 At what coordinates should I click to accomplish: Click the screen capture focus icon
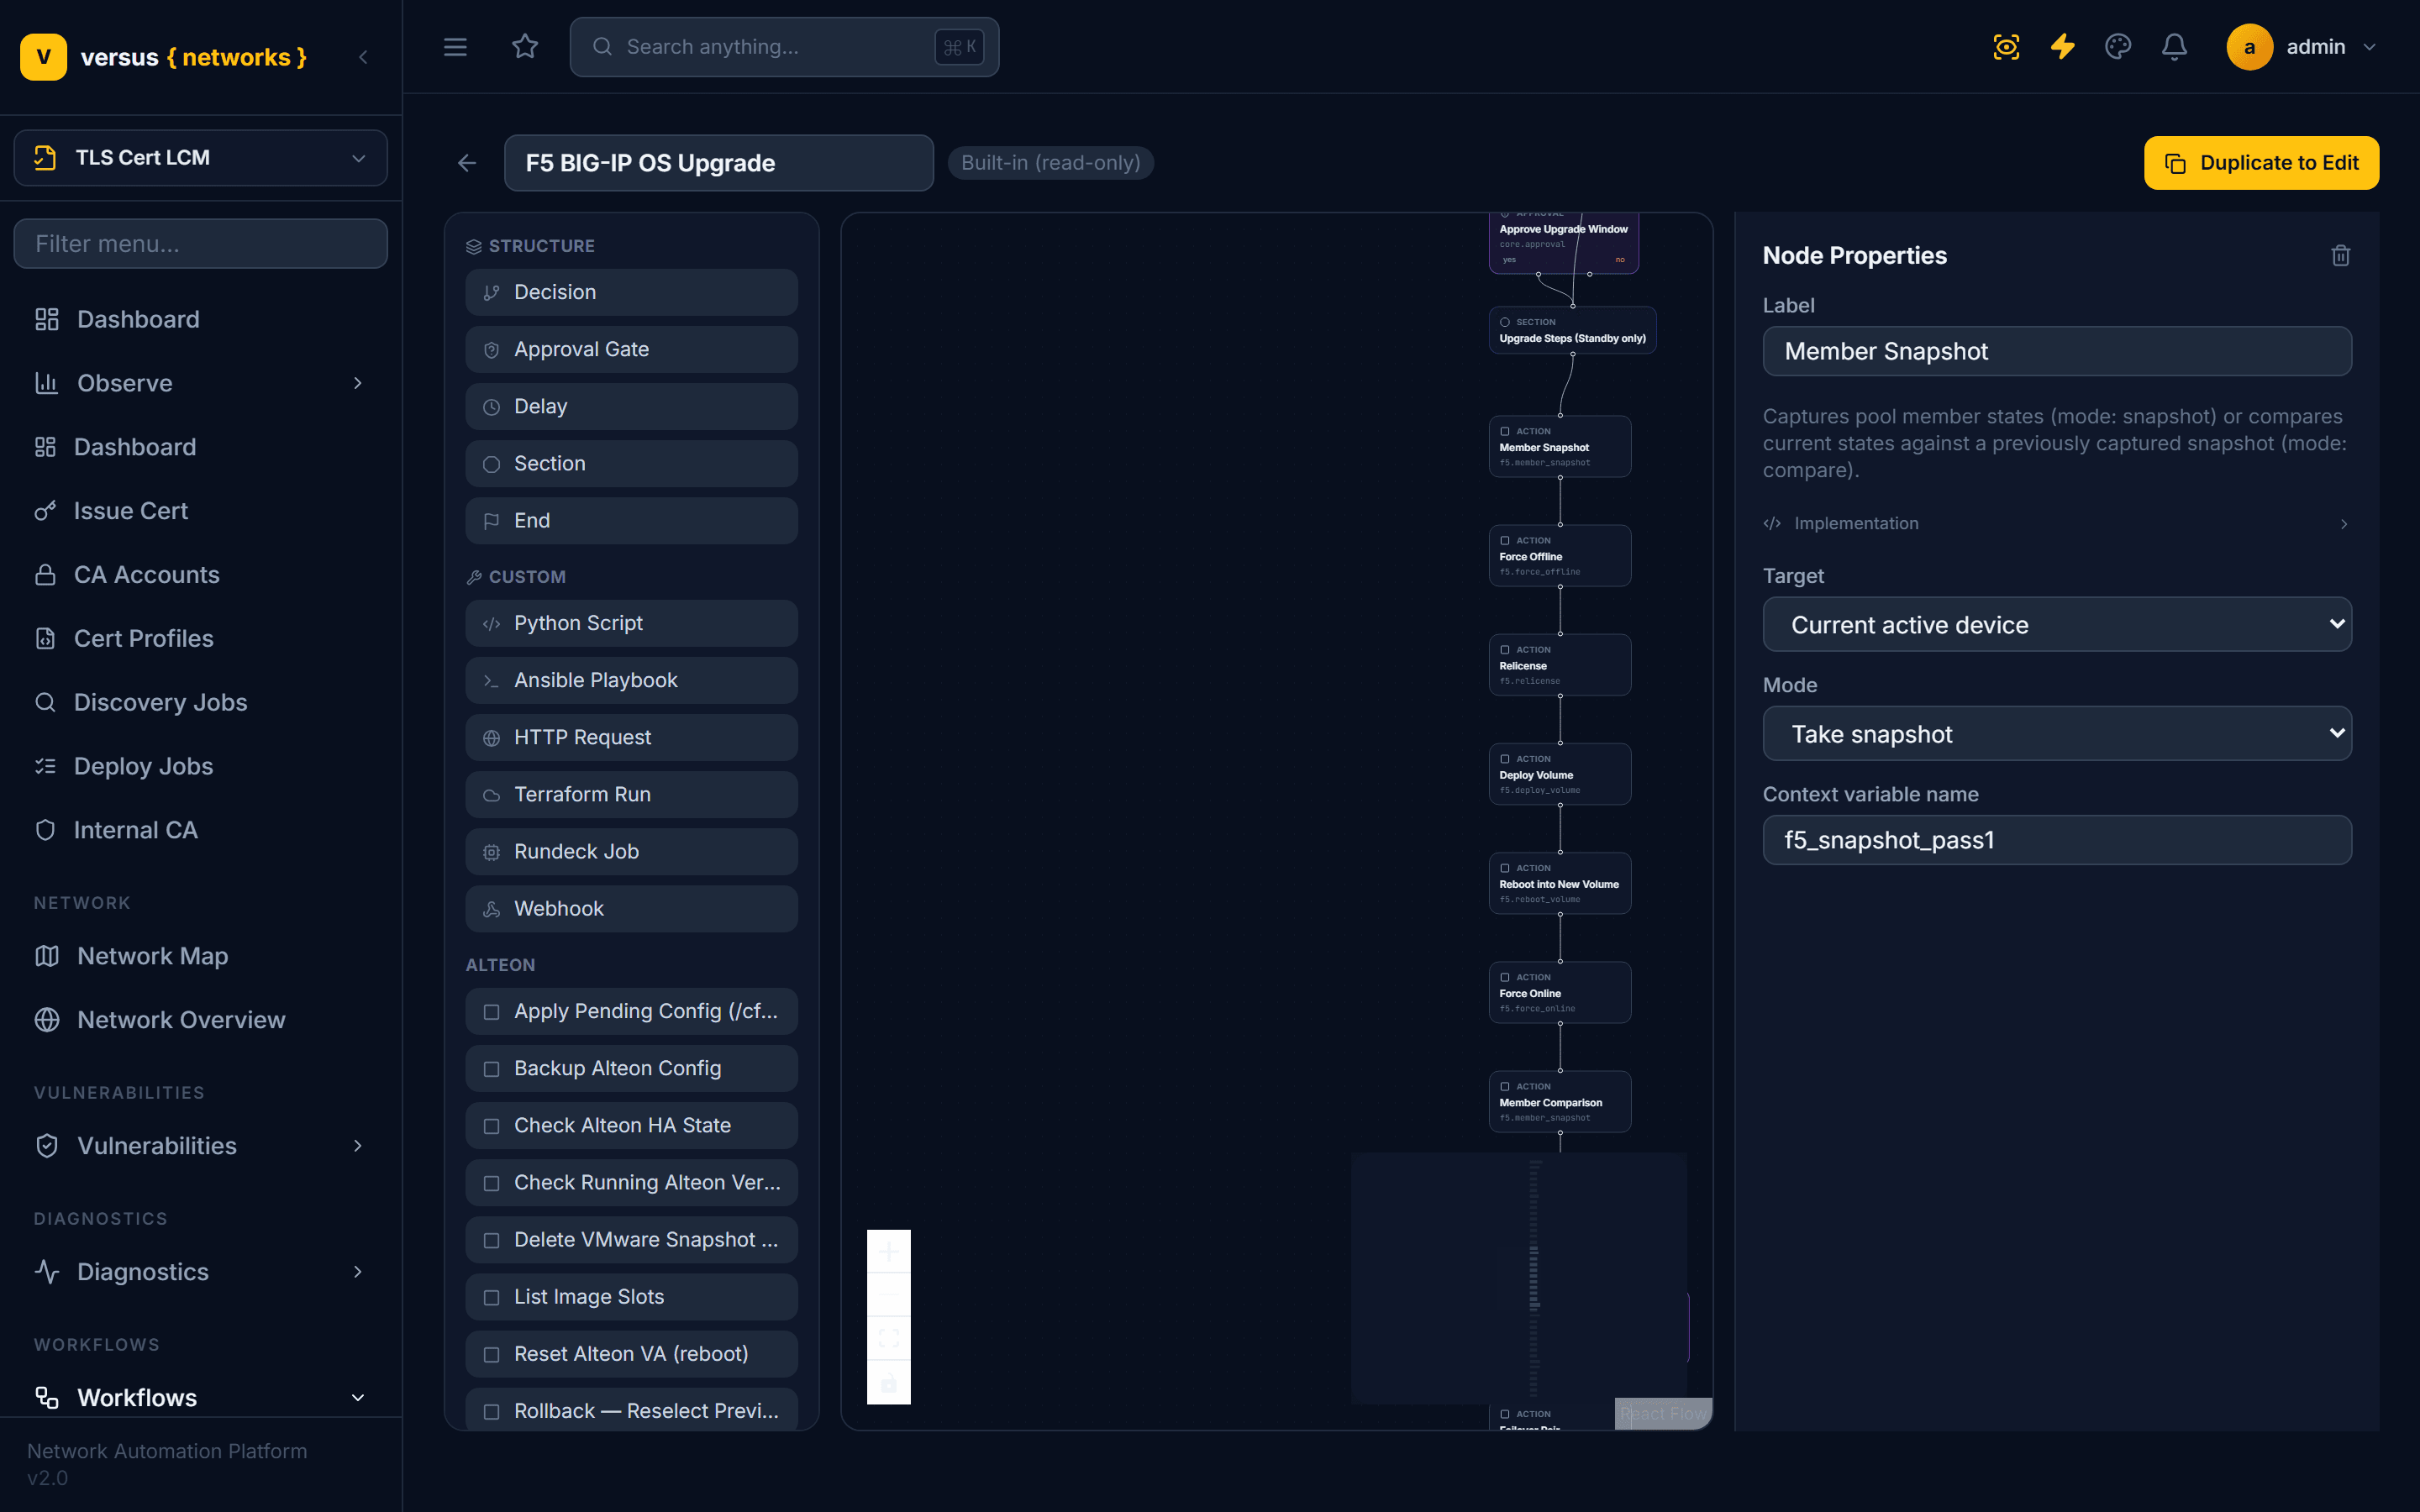(2006, 47)
